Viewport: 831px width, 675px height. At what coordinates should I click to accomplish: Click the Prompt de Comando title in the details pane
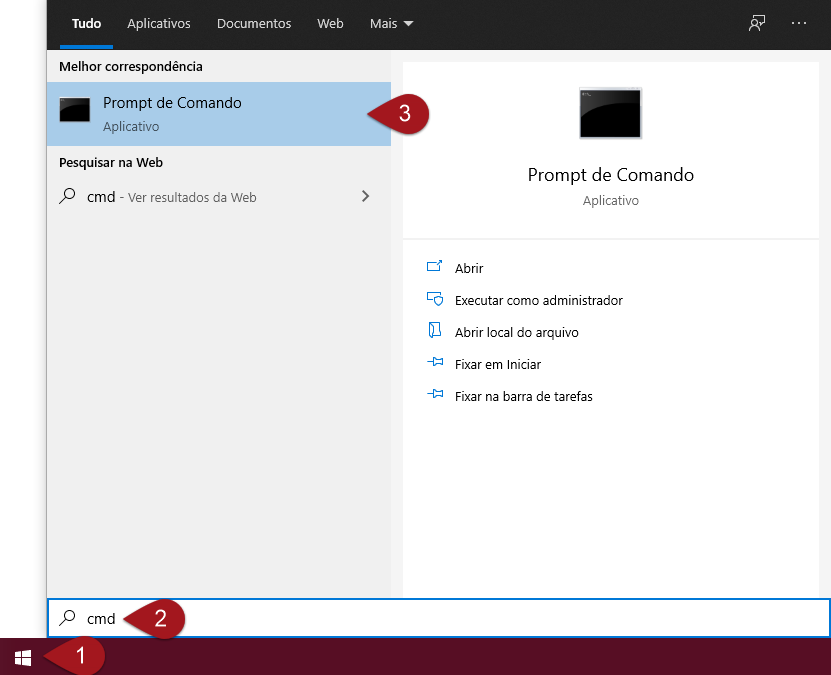coord(610,175)
